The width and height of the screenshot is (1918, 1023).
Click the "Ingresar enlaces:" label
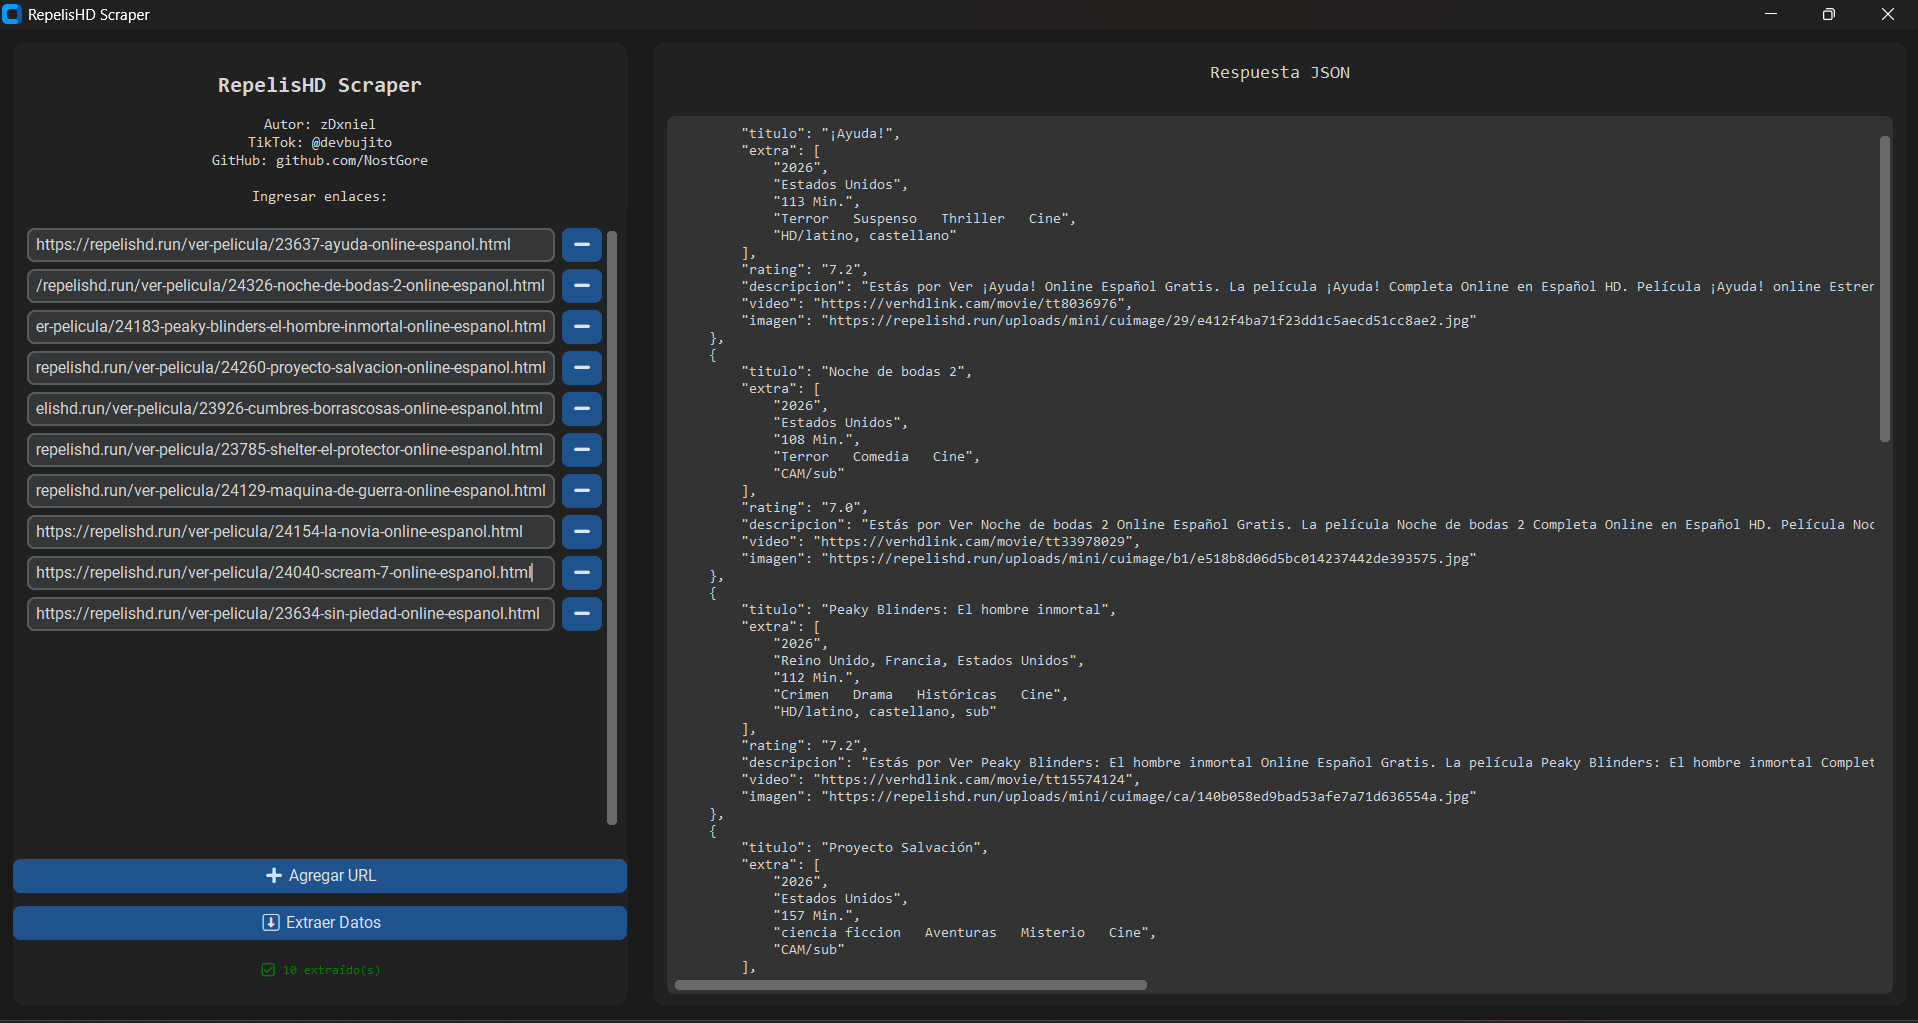point(320,197)
